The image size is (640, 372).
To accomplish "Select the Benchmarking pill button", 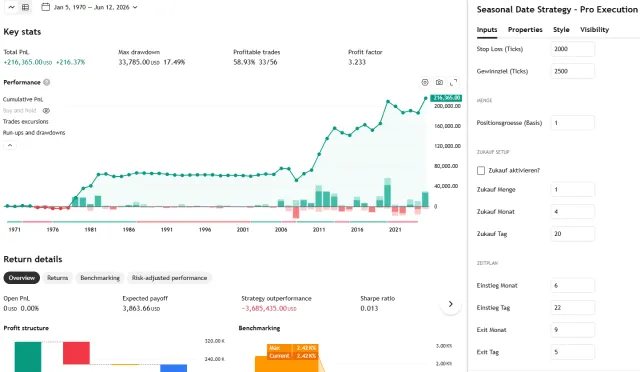I will [100, 278].
